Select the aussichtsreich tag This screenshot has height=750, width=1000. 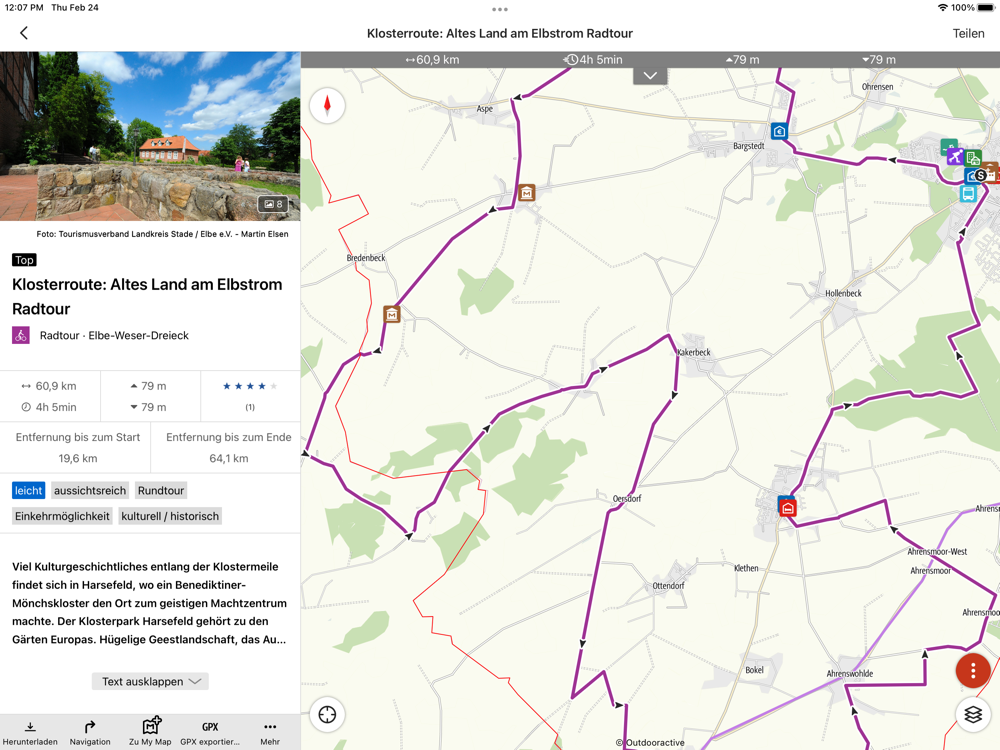coord(90,490)
